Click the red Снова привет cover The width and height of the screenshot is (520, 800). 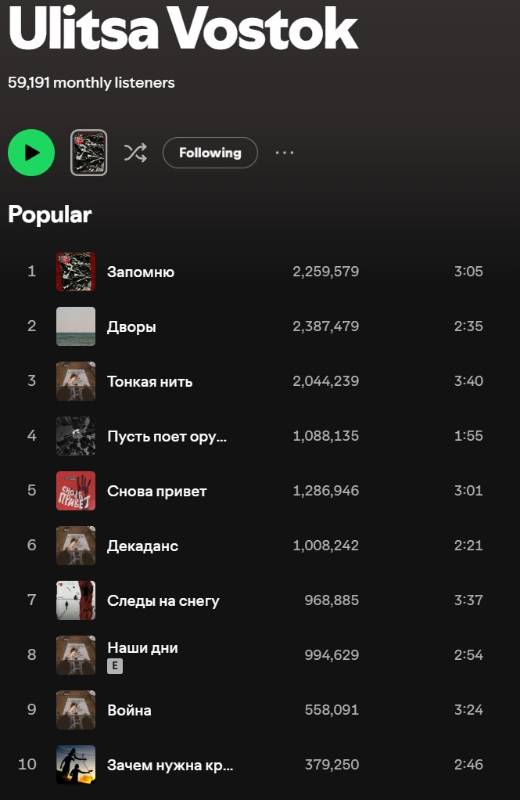[76, 491]
